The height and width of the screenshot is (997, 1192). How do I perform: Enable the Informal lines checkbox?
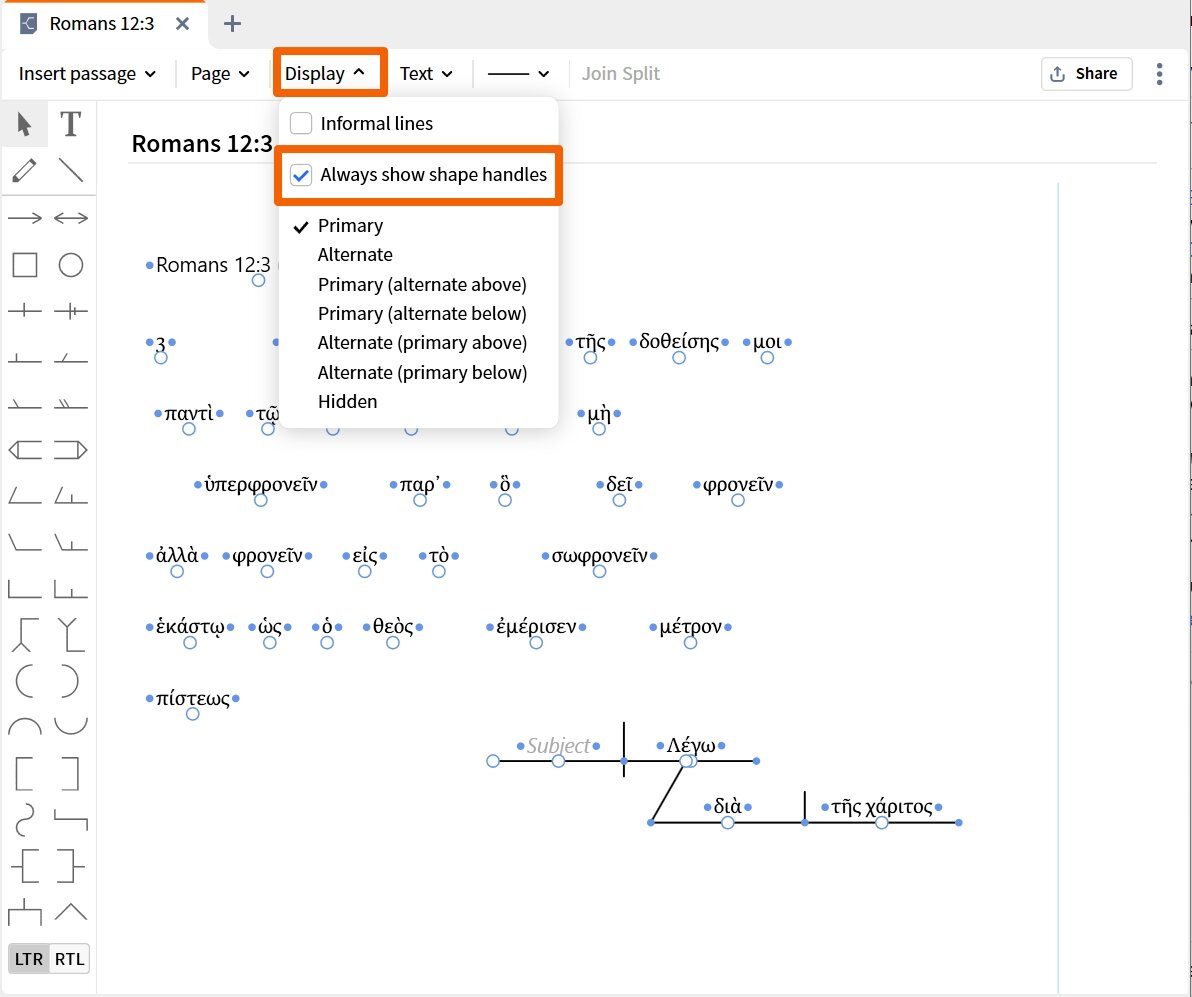(301, 123)
